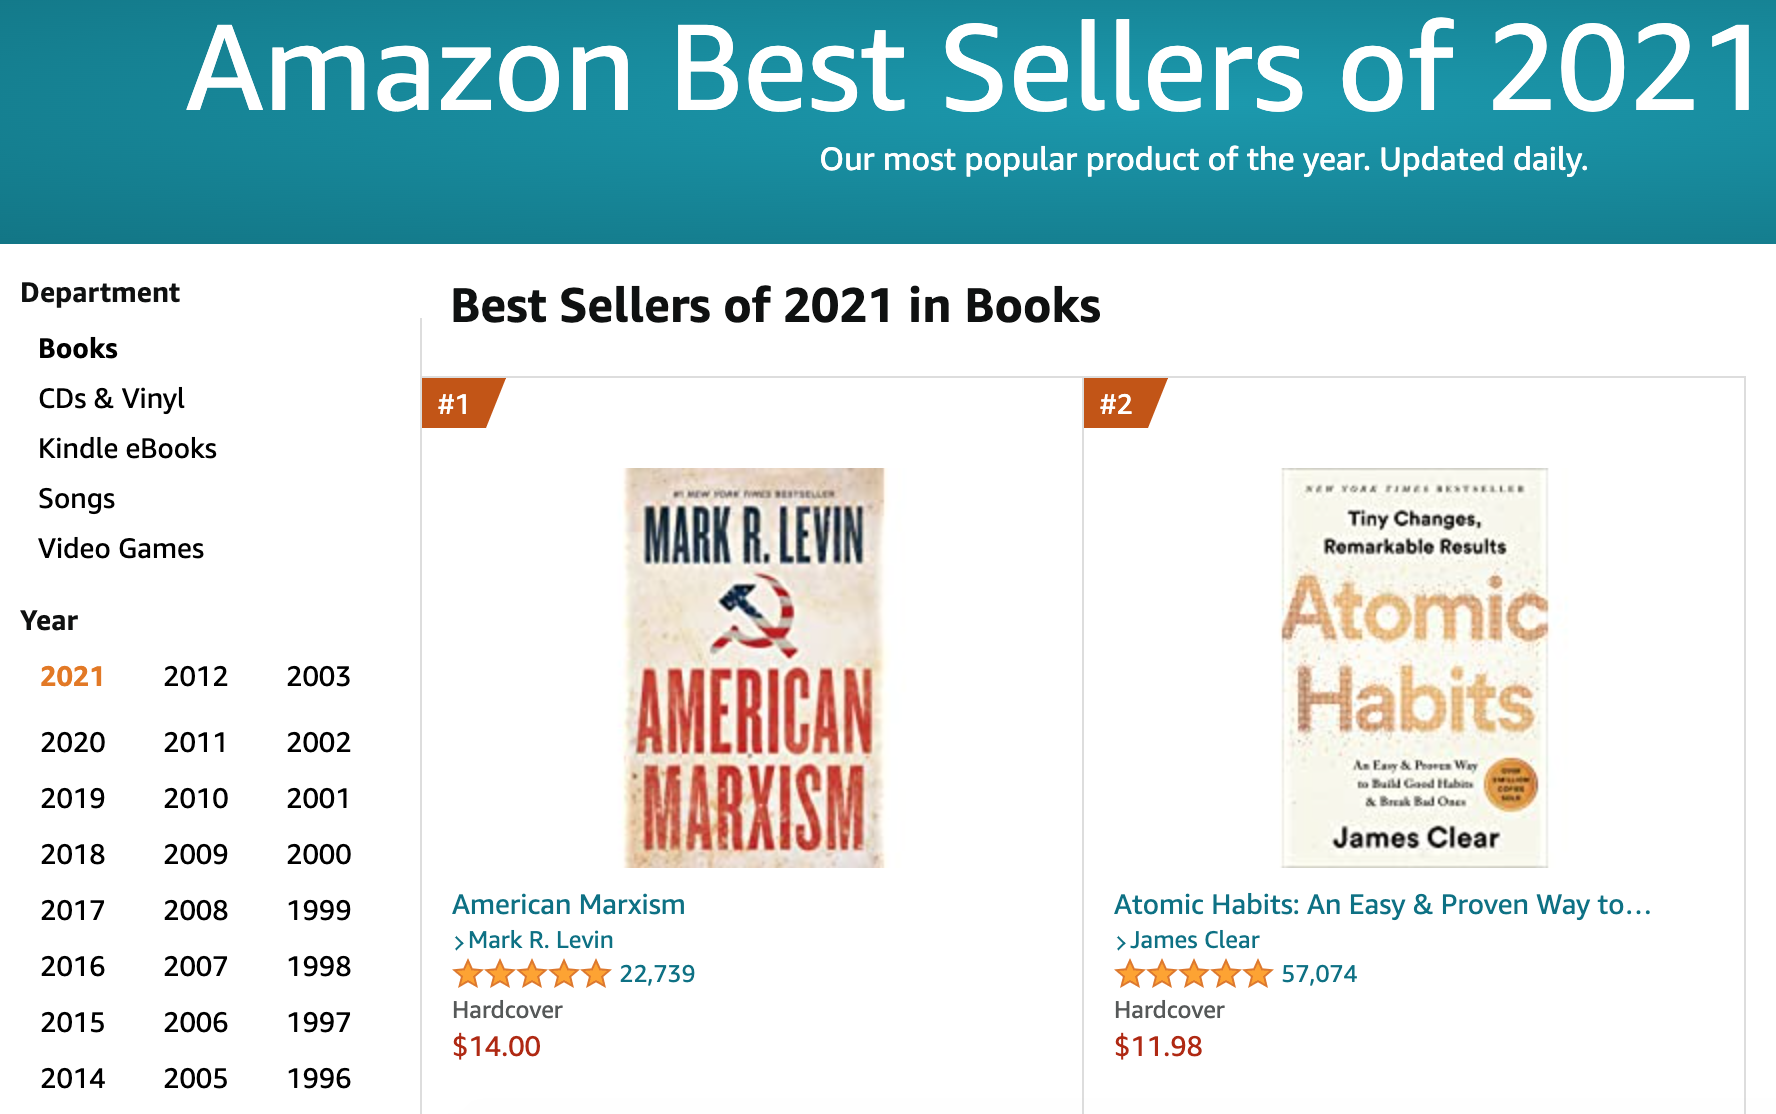Click the star rating for American Marxism
This screenshot has width=1776, height=1114.
pyautogui.click(x=533, y=973)
